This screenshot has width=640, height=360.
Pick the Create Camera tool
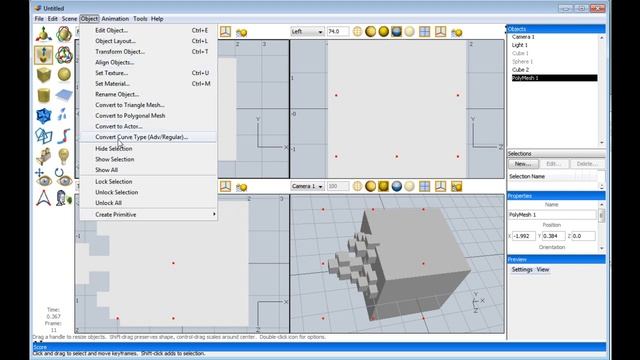(x=44, y=157)
